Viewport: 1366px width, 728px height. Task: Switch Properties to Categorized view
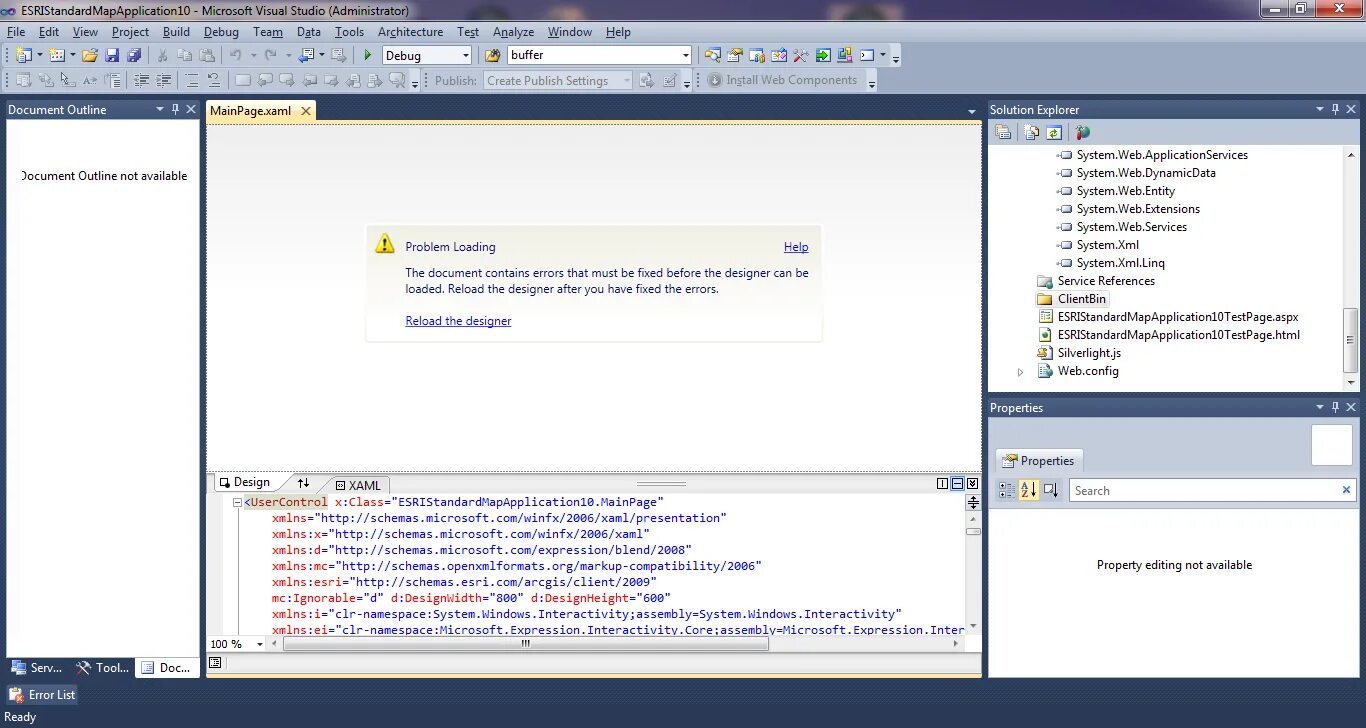1006,490
